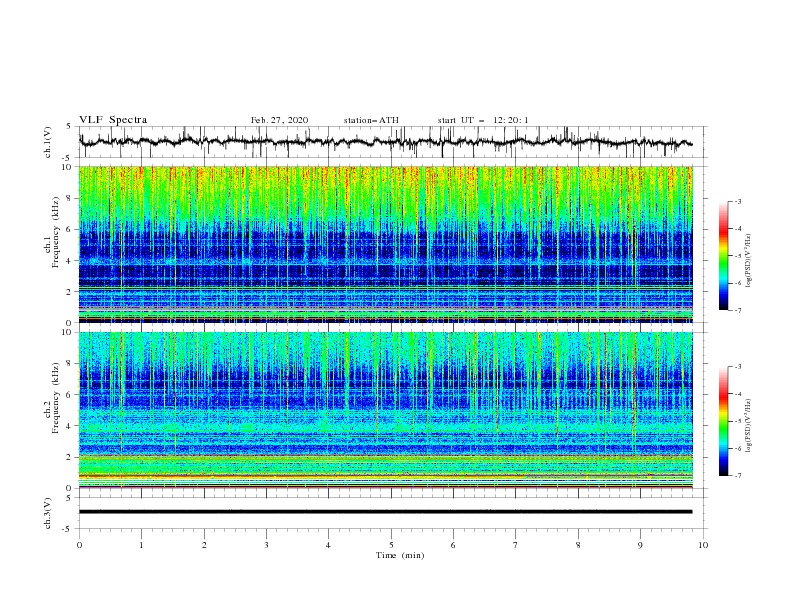The image size is (792, 612).
Task: Click the "-7" tick on ch.1 colorbar
Action: [737, 310]
